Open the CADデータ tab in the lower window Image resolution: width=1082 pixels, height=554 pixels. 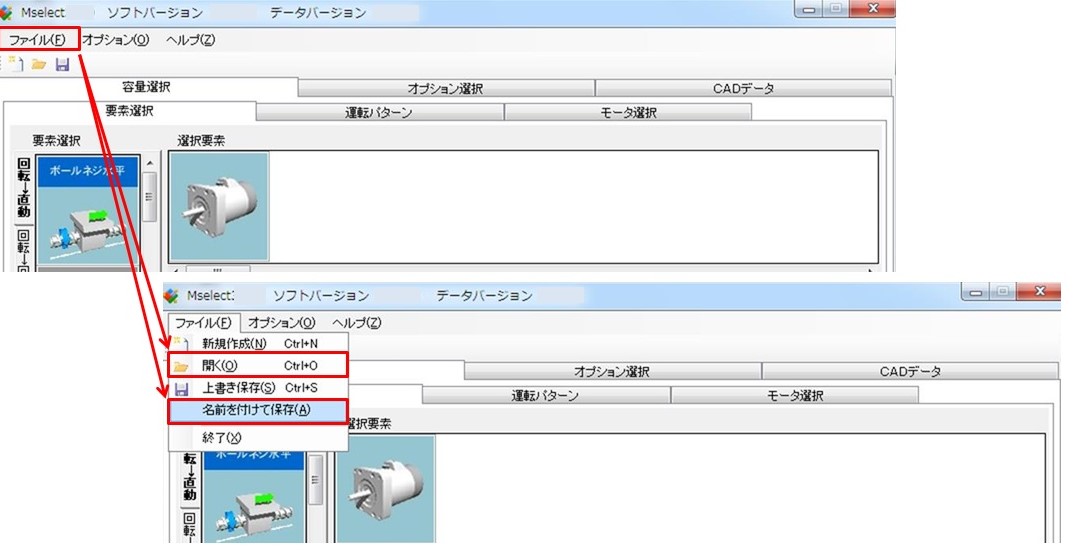point(910,372)
